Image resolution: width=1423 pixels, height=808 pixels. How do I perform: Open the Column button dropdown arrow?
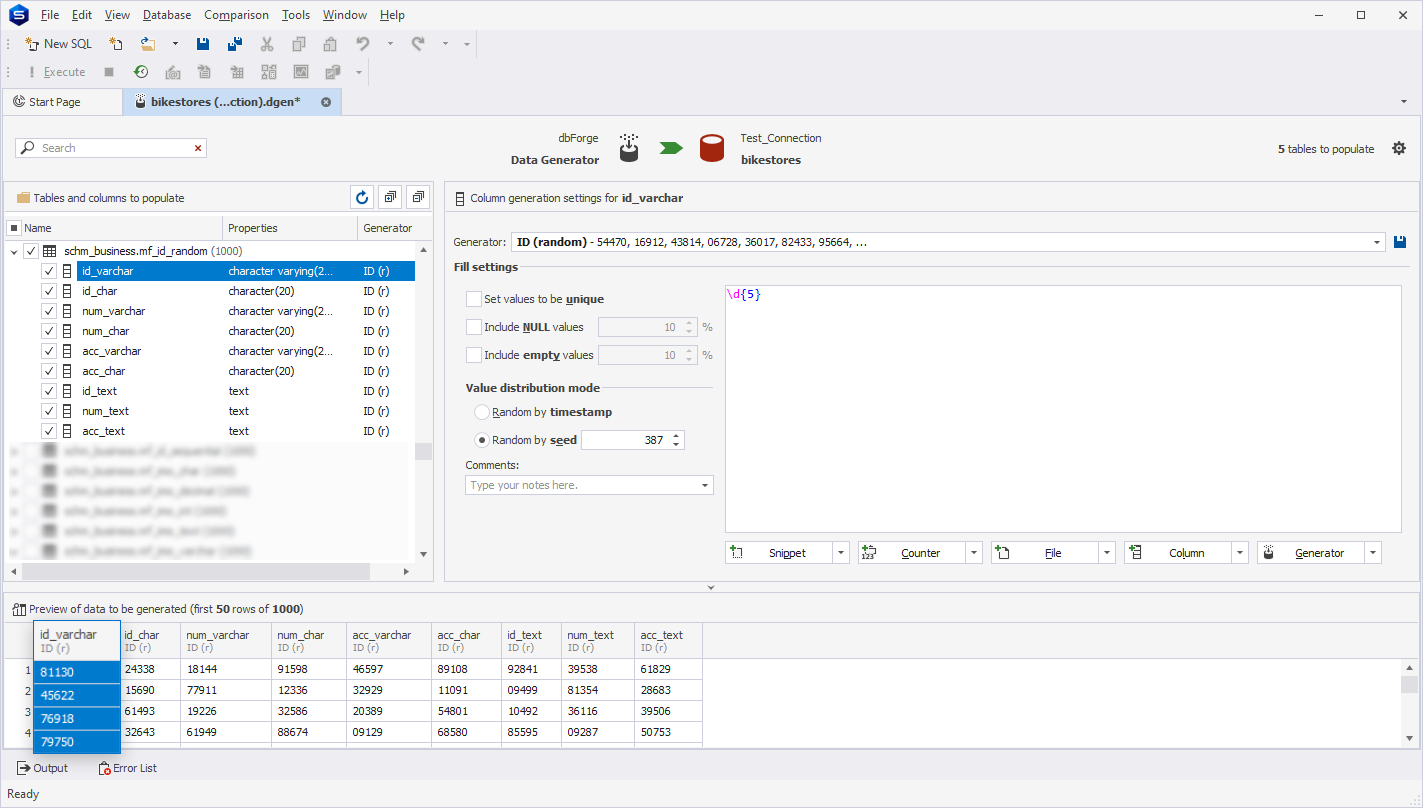click(x=1240, y=553)
